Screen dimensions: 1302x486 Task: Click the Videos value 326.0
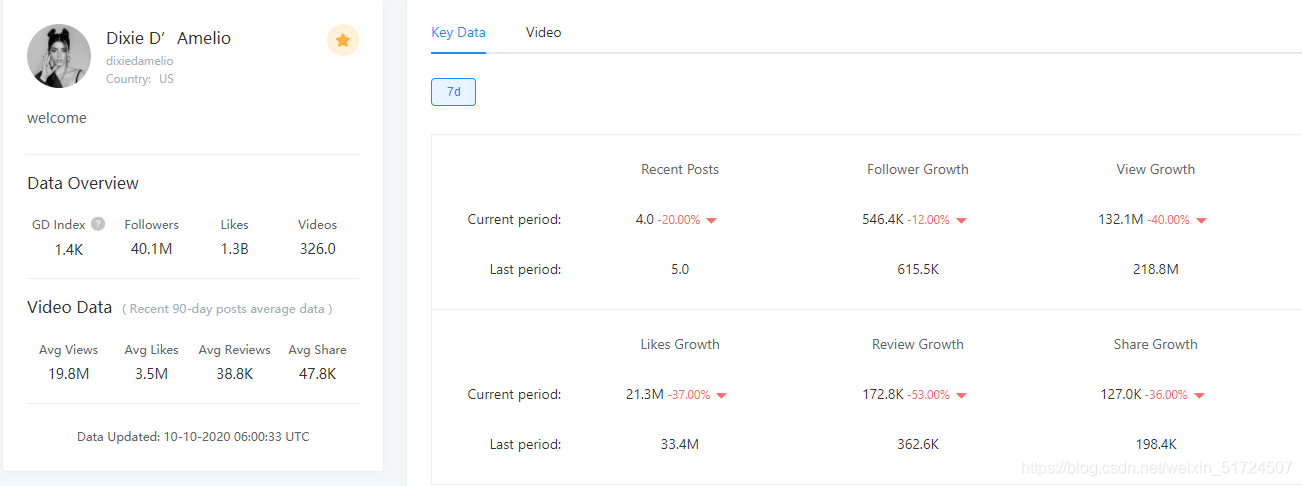coord(318,249)
